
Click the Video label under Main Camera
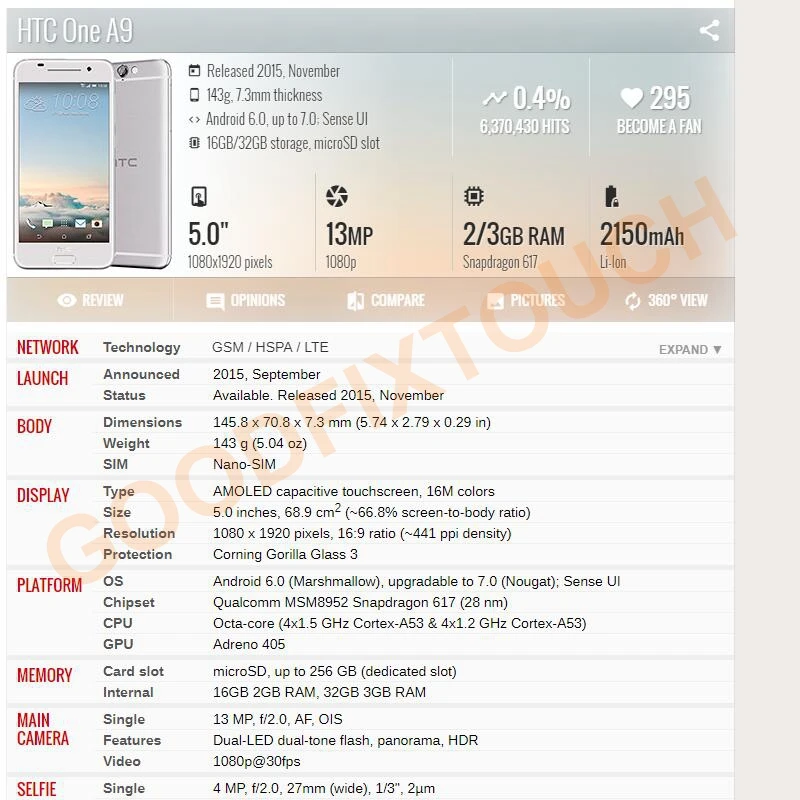point(121,761)
